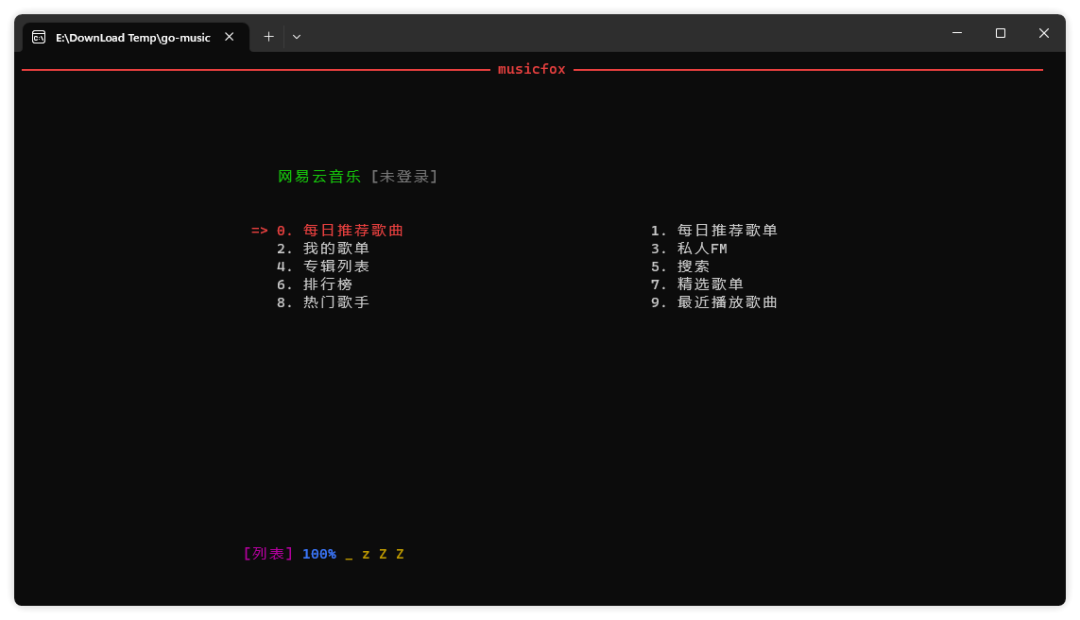Select menu item 9. 最近播放歌曲
The image size is (1080, 620).
coord(714,302)
